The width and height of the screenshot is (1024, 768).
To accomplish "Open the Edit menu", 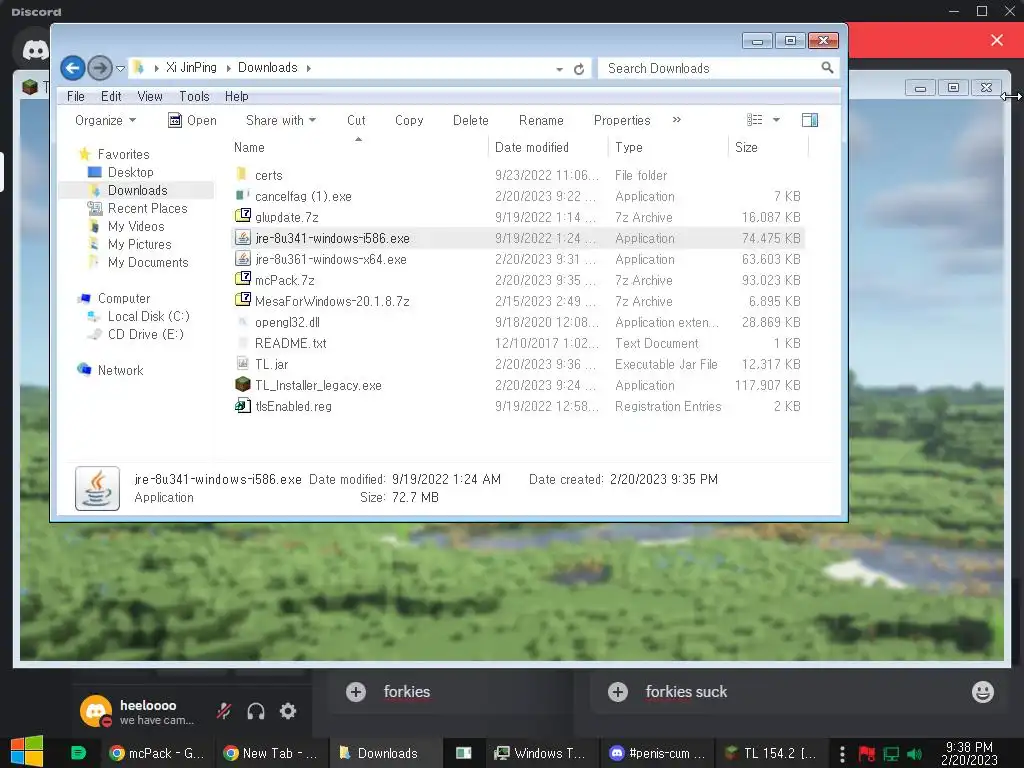I will pyautogui.click(x=111, y=96).
